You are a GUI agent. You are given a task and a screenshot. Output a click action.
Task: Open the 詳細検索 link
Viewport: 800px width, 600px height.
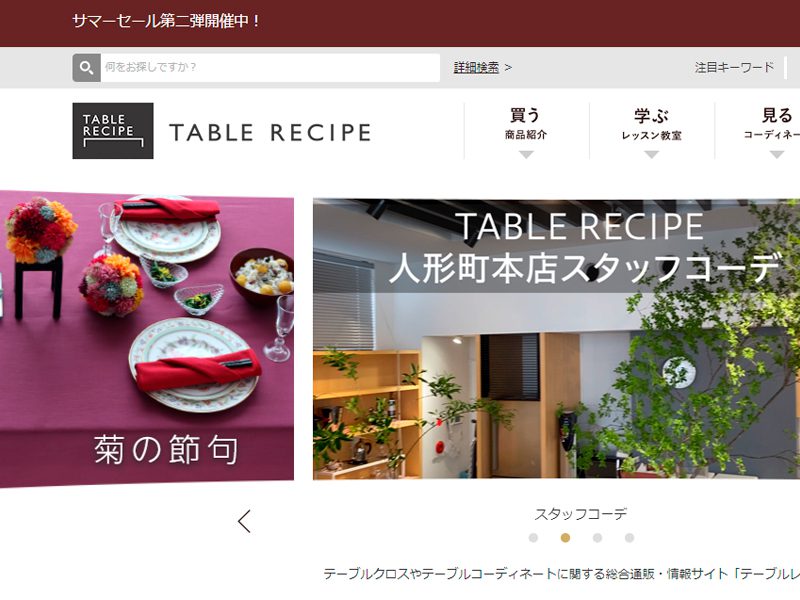pos(477,67)
